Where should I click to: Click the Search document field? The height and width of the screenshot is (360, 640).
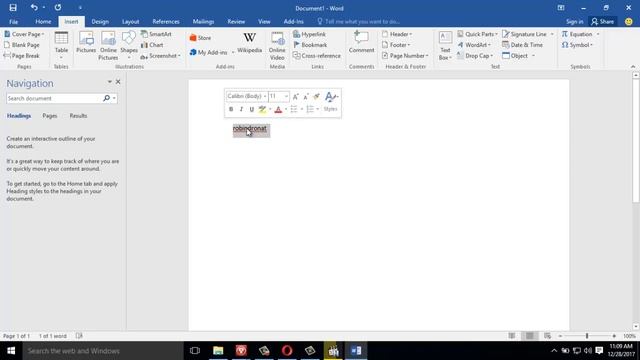[53, 98]
